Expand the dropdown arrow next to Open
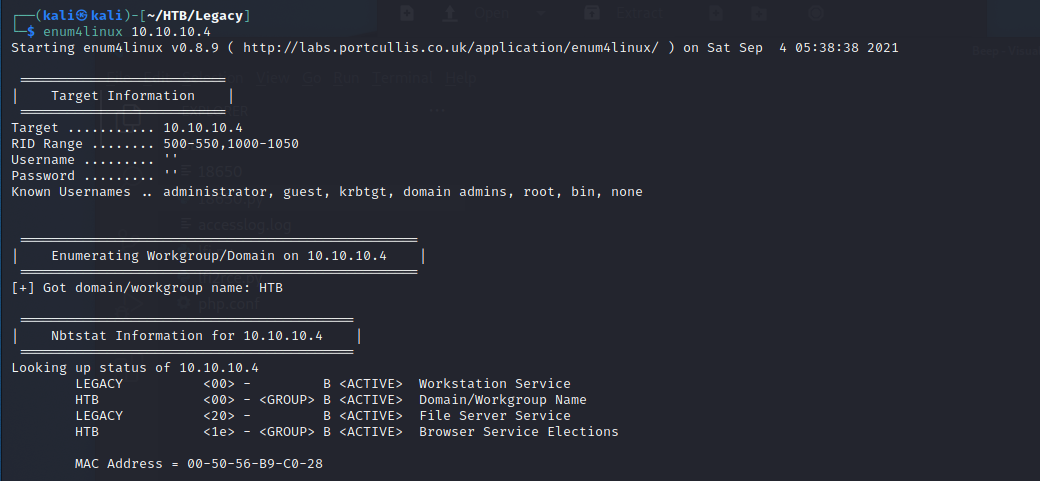 pos(540,14)
